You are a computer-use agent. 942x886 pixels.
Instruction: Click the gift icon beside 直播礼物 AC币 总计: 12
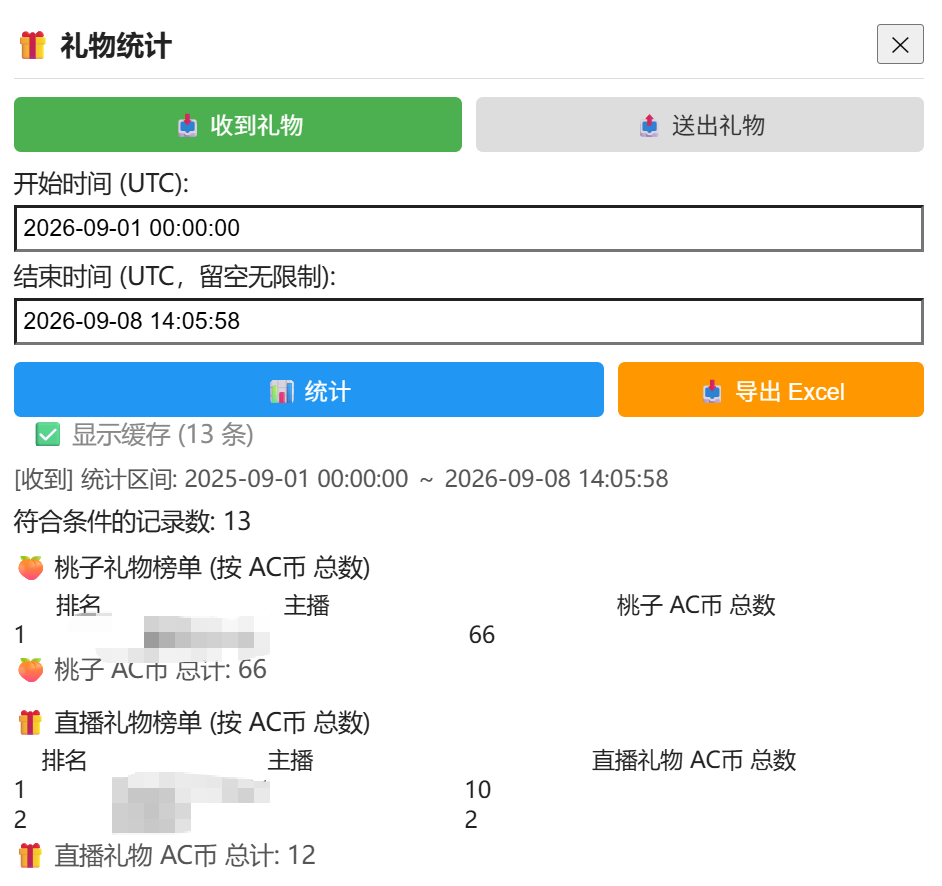[x=30, y=856]
